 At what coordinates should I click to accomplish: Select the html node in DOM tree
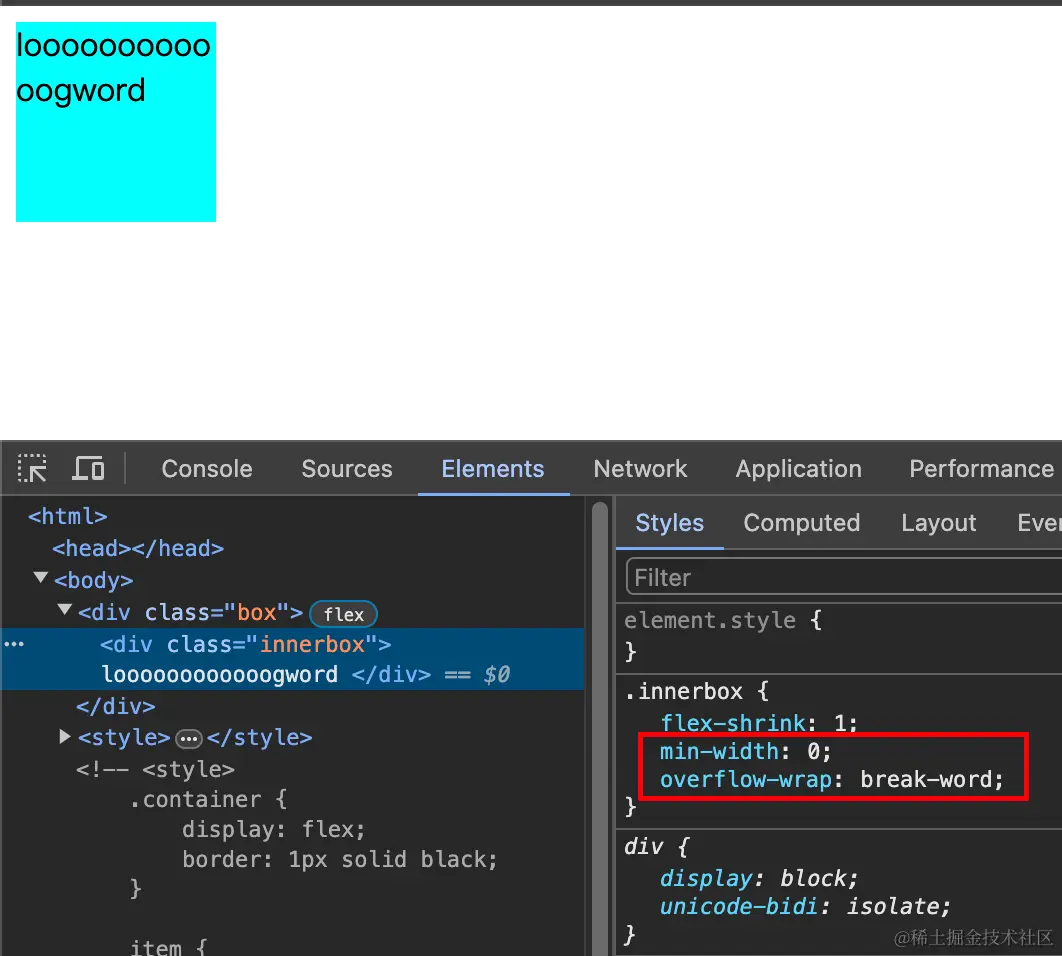67,517
